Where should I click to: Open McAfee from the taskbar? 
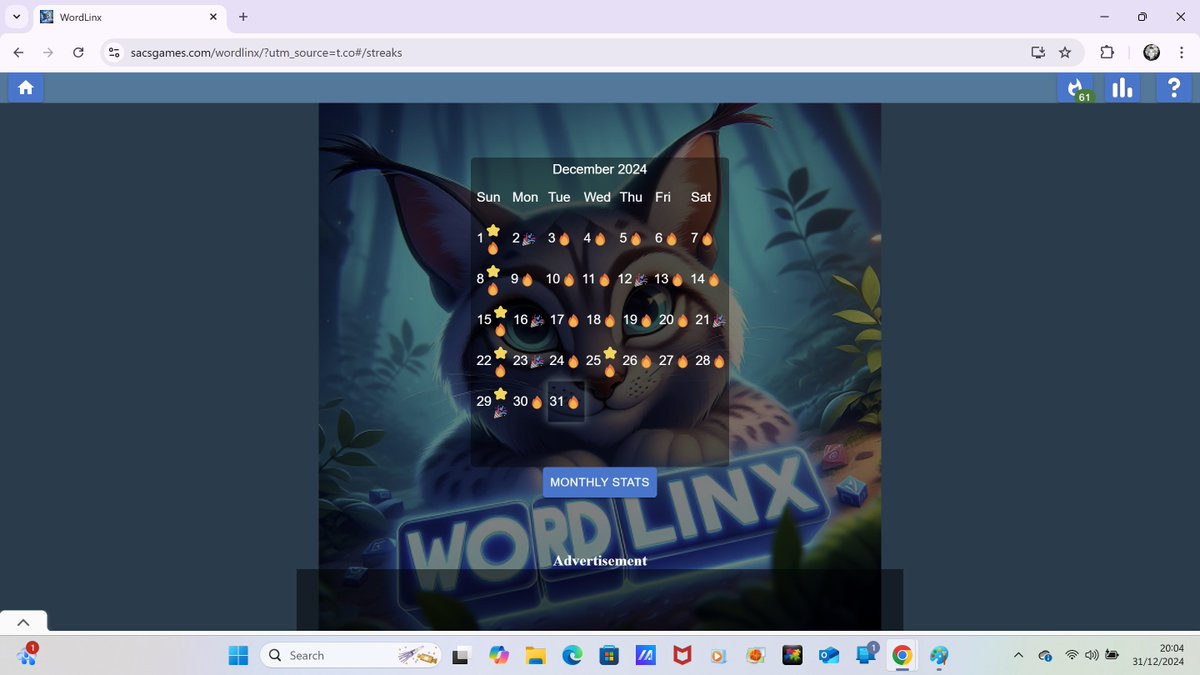[x=681, y=655]
